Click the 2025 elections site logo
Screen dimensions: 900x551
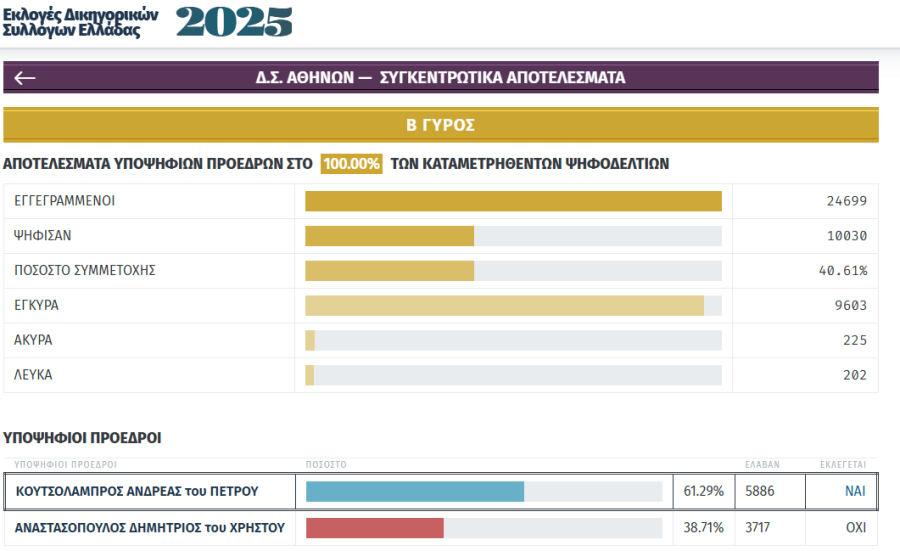click(x=148, y=21)
